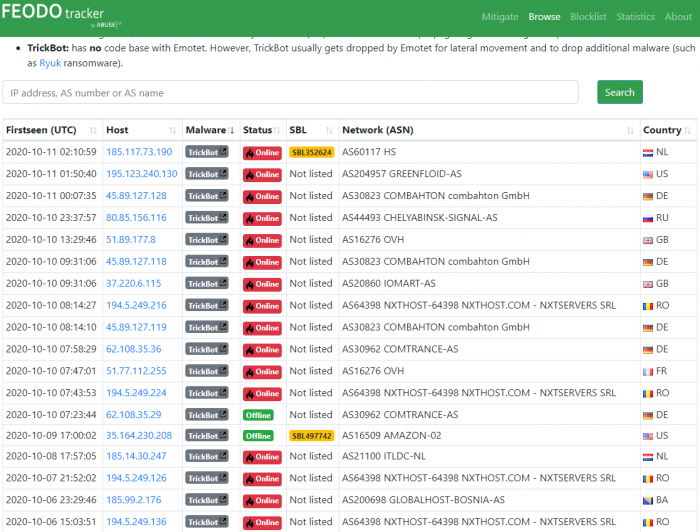The image size is (700, 532).
Task: Sort table by Host column arrows
Action: click(x=172, y=130)
